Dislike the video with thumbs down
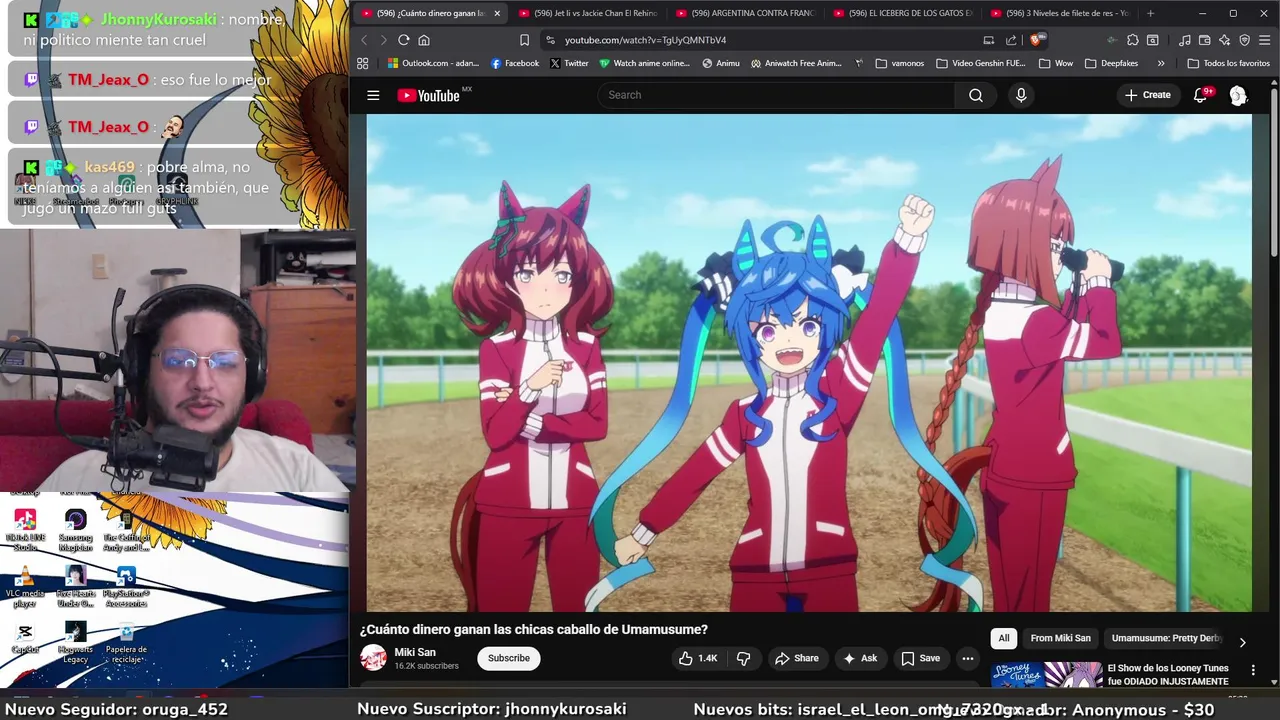 pos(743,658)
